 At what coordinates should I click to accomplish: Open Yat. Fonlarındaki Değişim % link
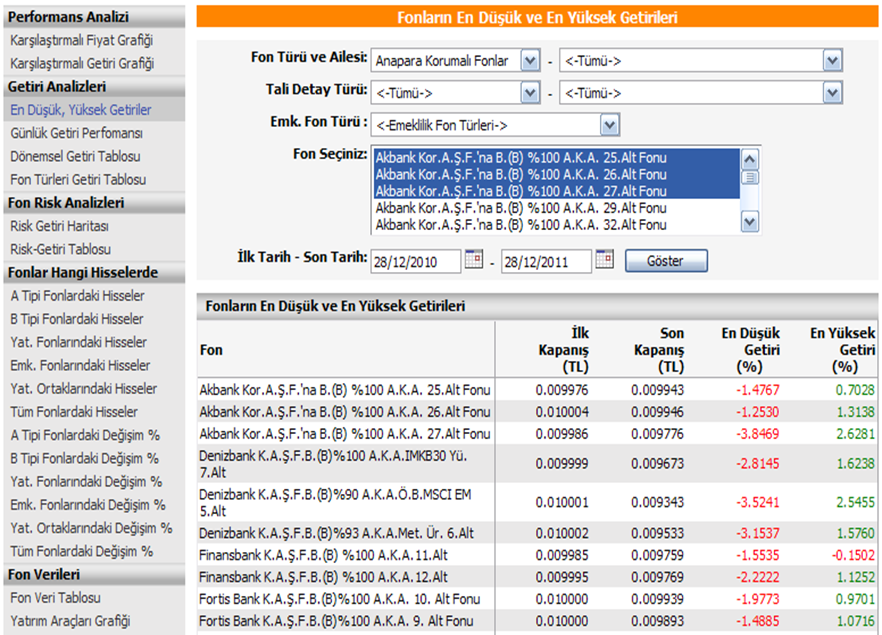86,482
